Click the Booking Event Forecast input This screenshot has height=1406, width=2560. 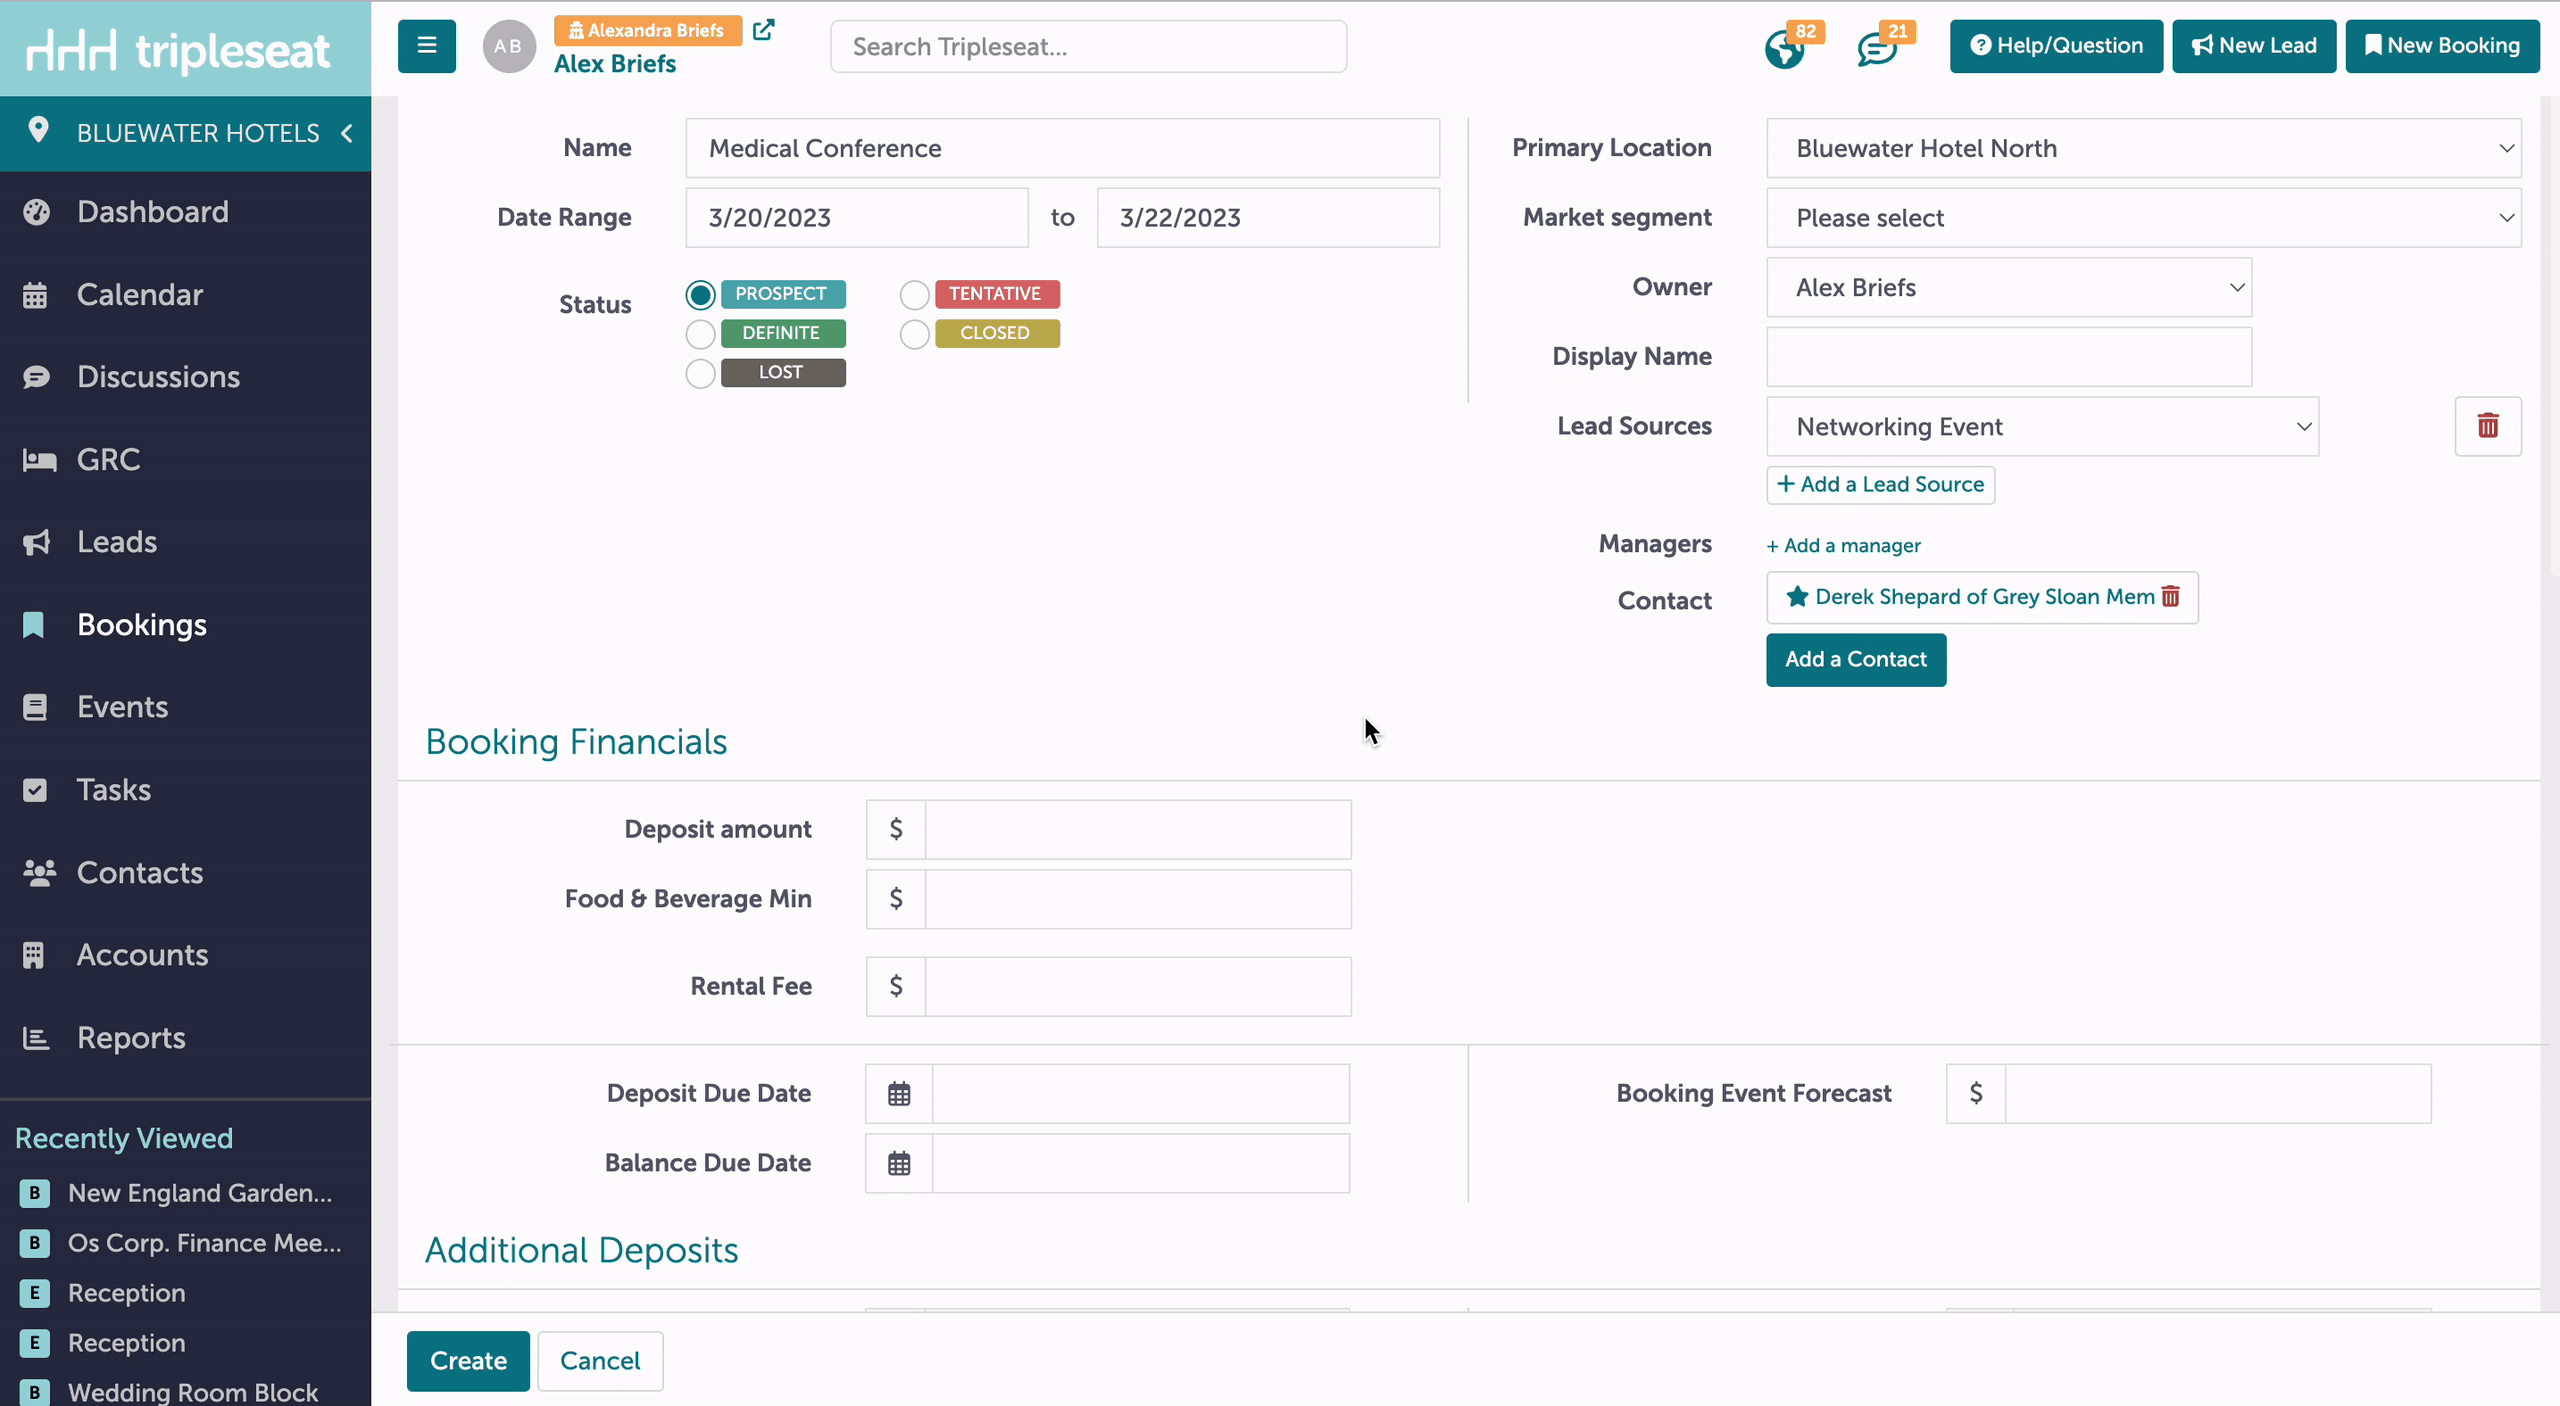coord(2218,1094)
